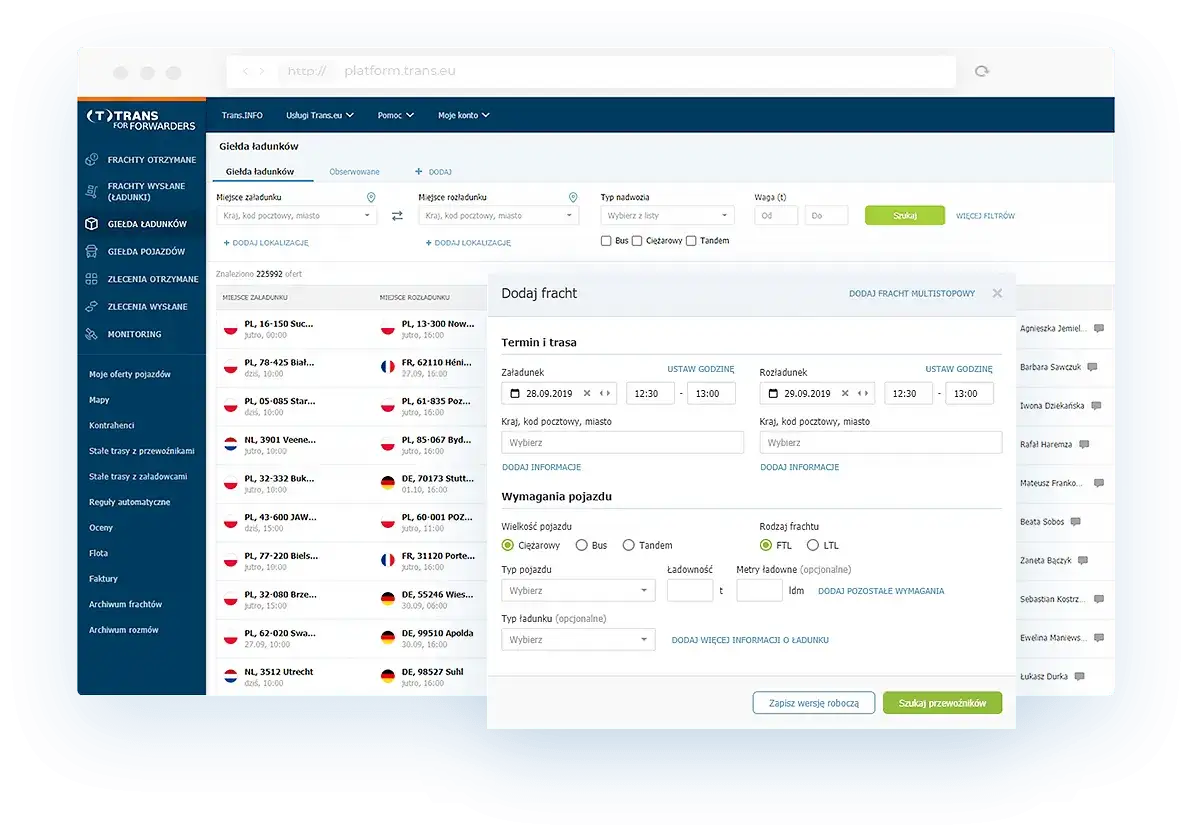
Task: Tick the Tandem checkbox filter
Action: tap(691, 241)
